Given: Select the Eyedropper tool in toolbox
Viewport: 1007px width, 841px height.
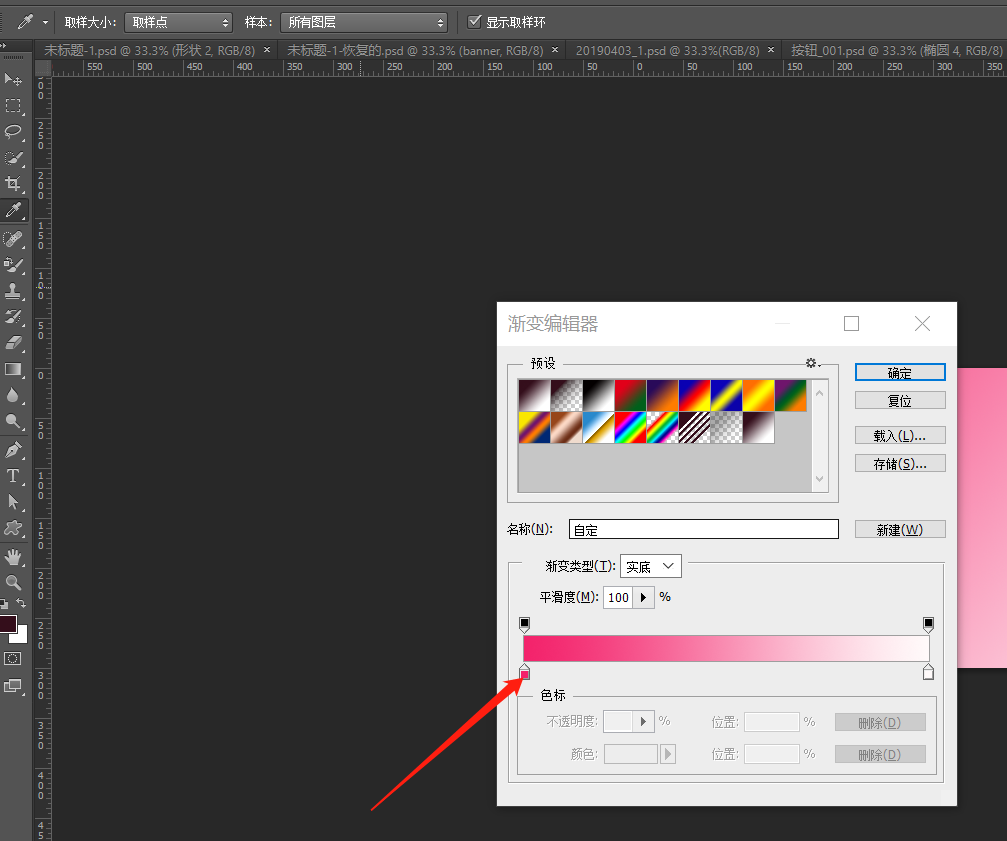Looking at the screenshot, I should point(13,211).
